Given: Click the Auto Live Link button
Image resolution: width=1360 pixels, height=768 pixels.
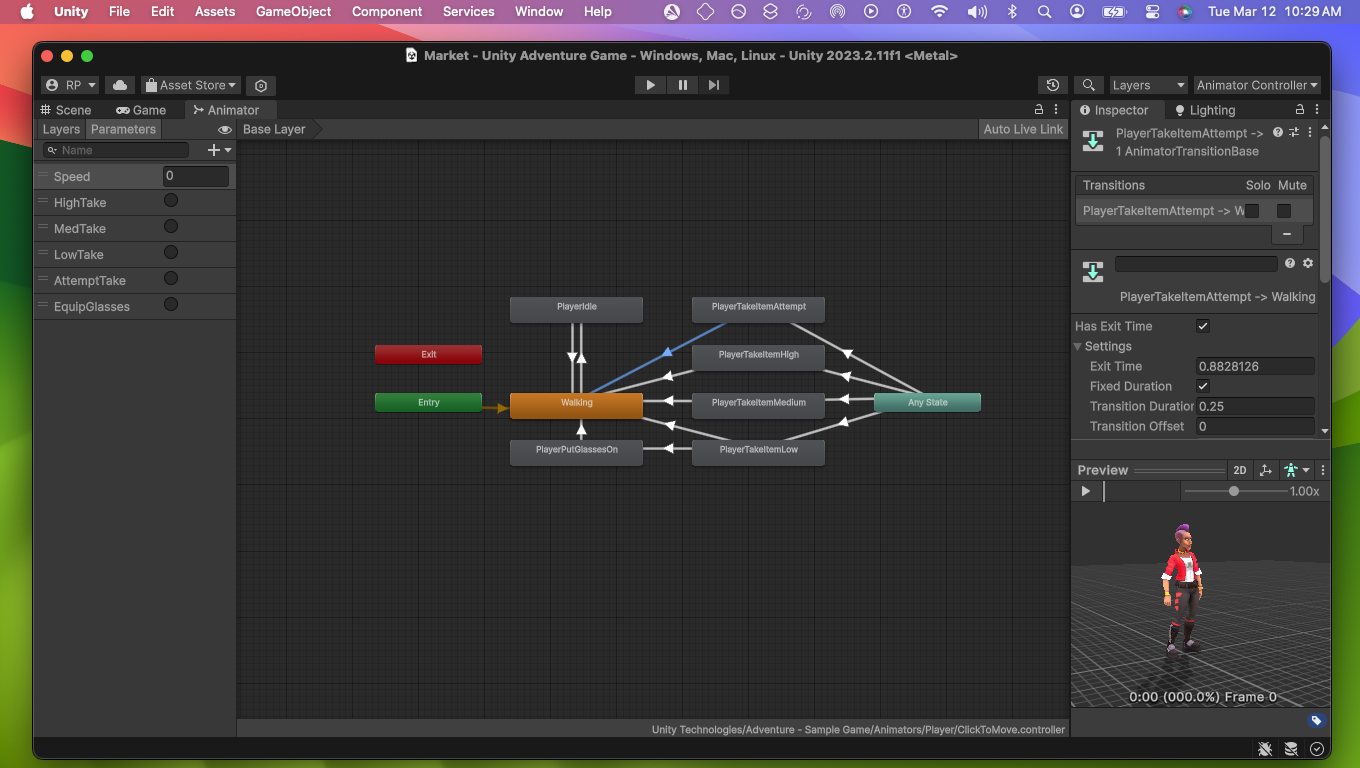Looking at the screenshot, I should click(1022, 129).
